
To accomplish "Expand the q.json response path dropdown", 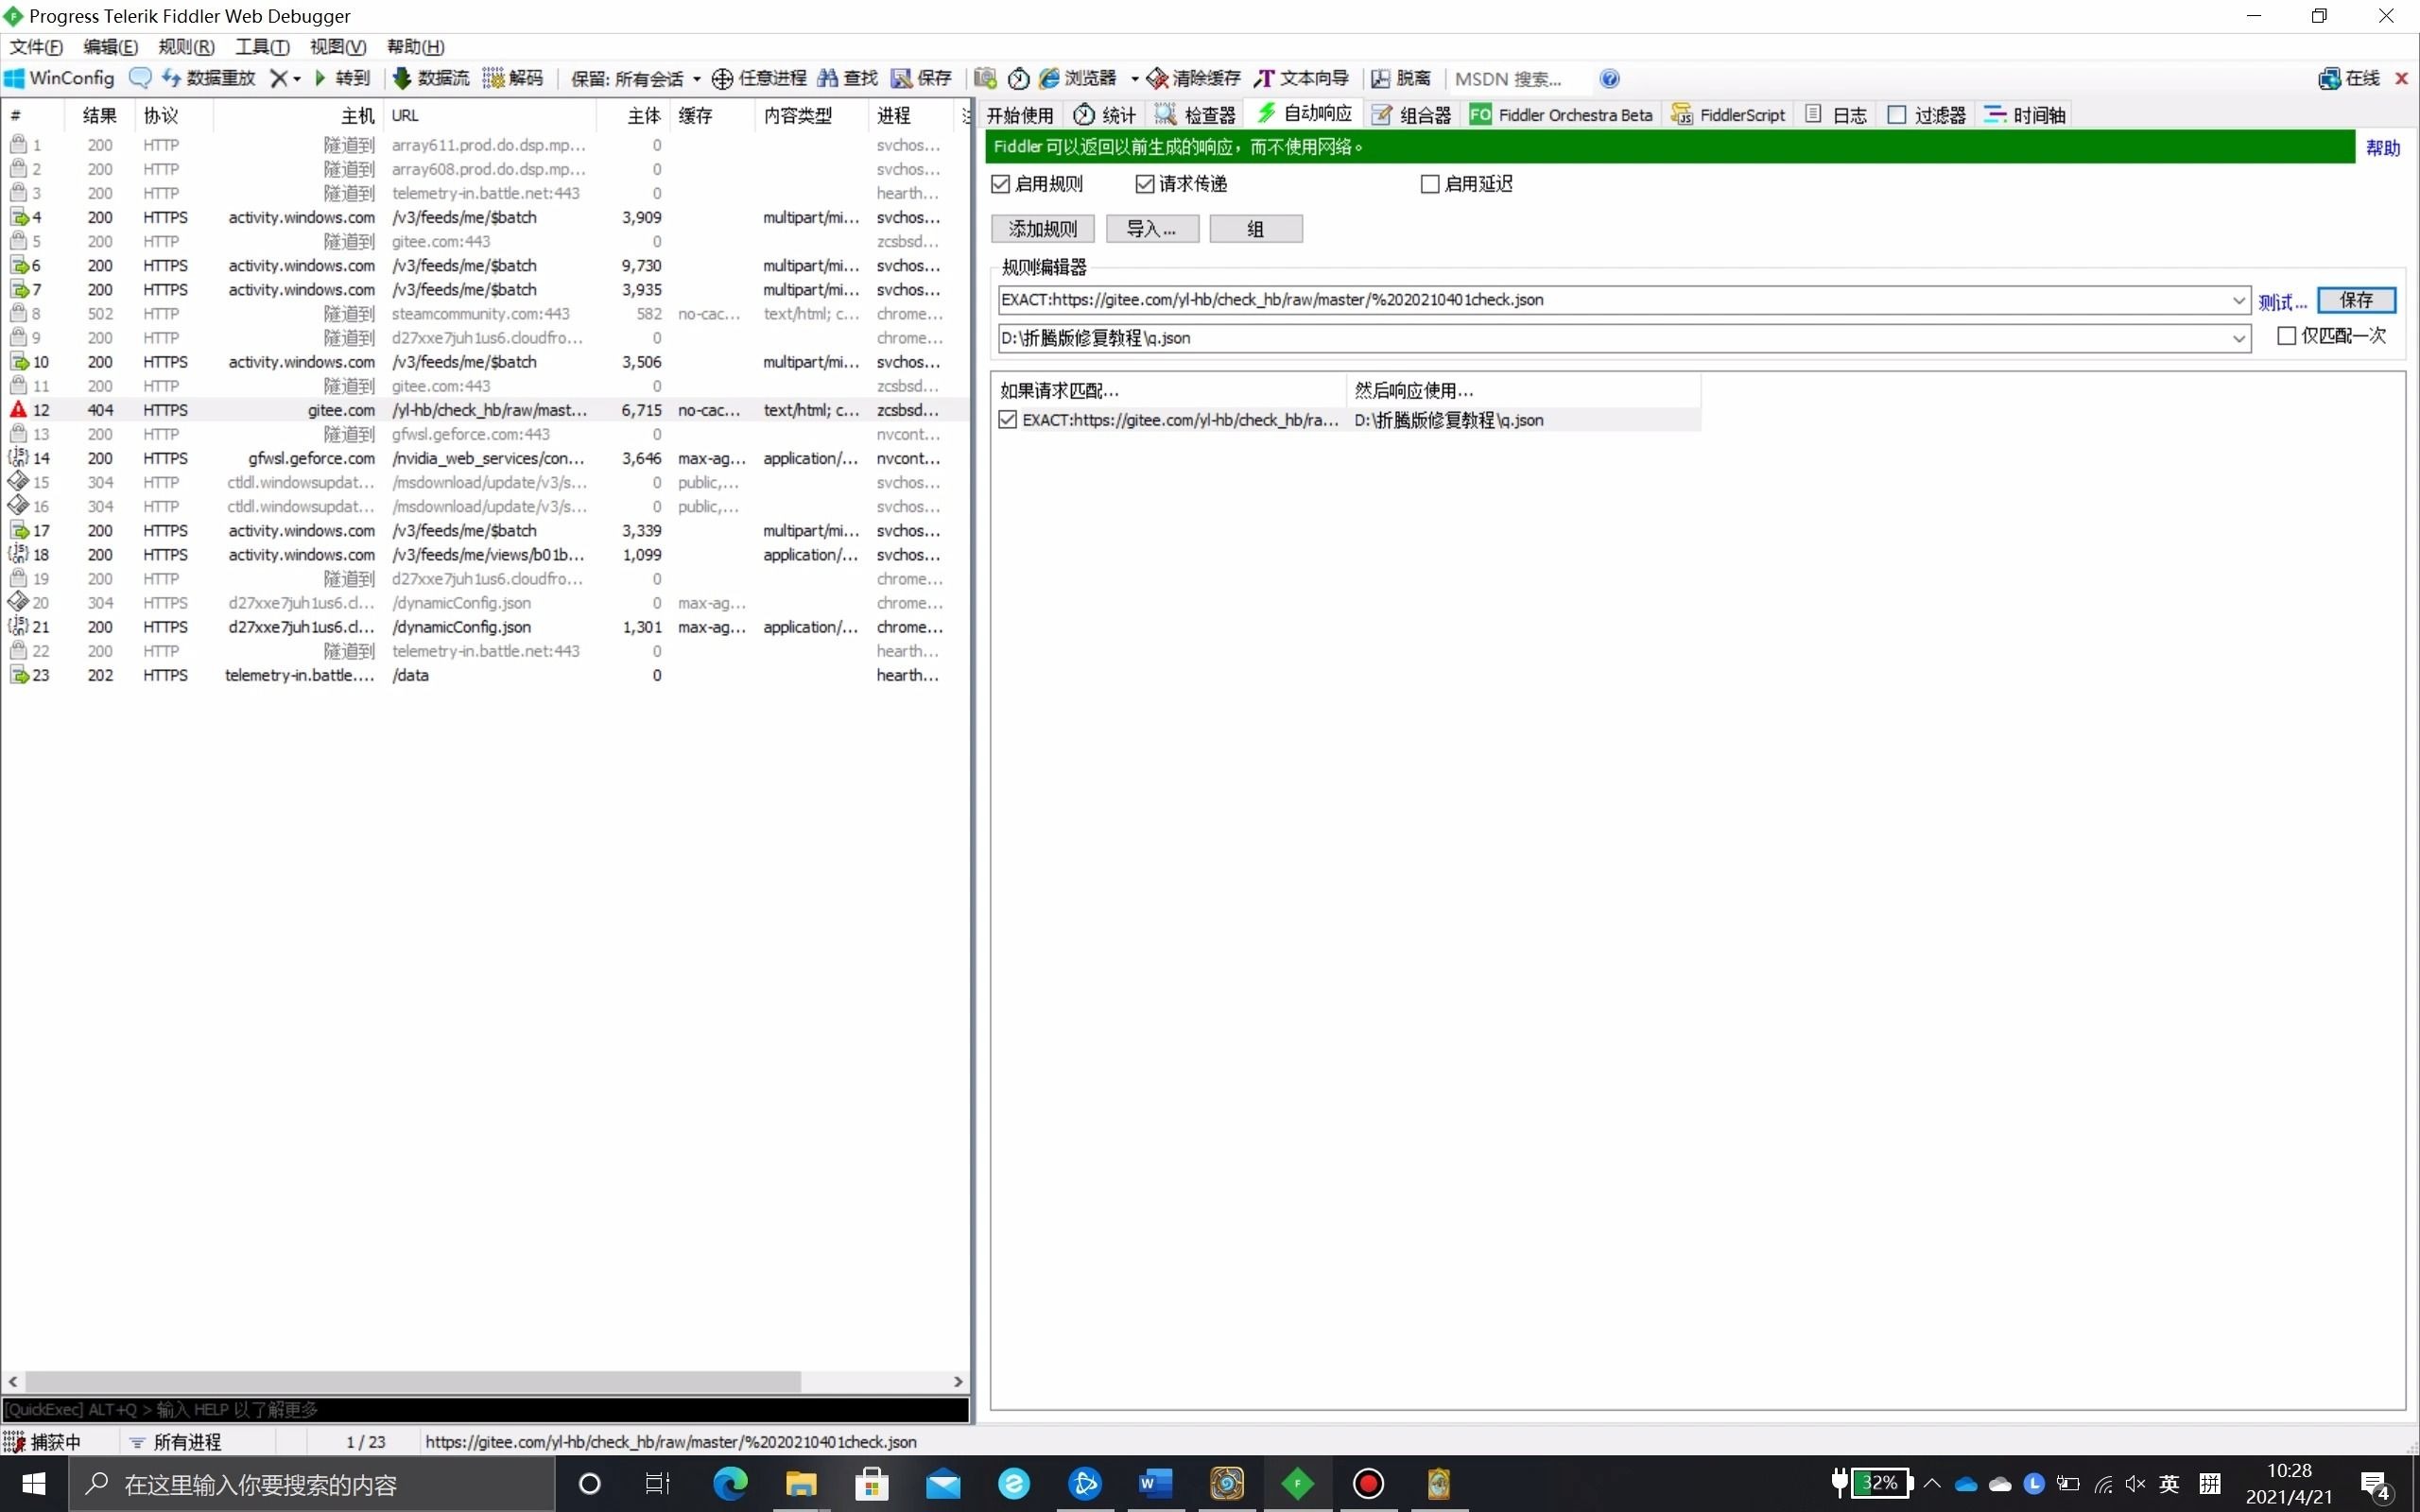I will (x=2238, y=338).
